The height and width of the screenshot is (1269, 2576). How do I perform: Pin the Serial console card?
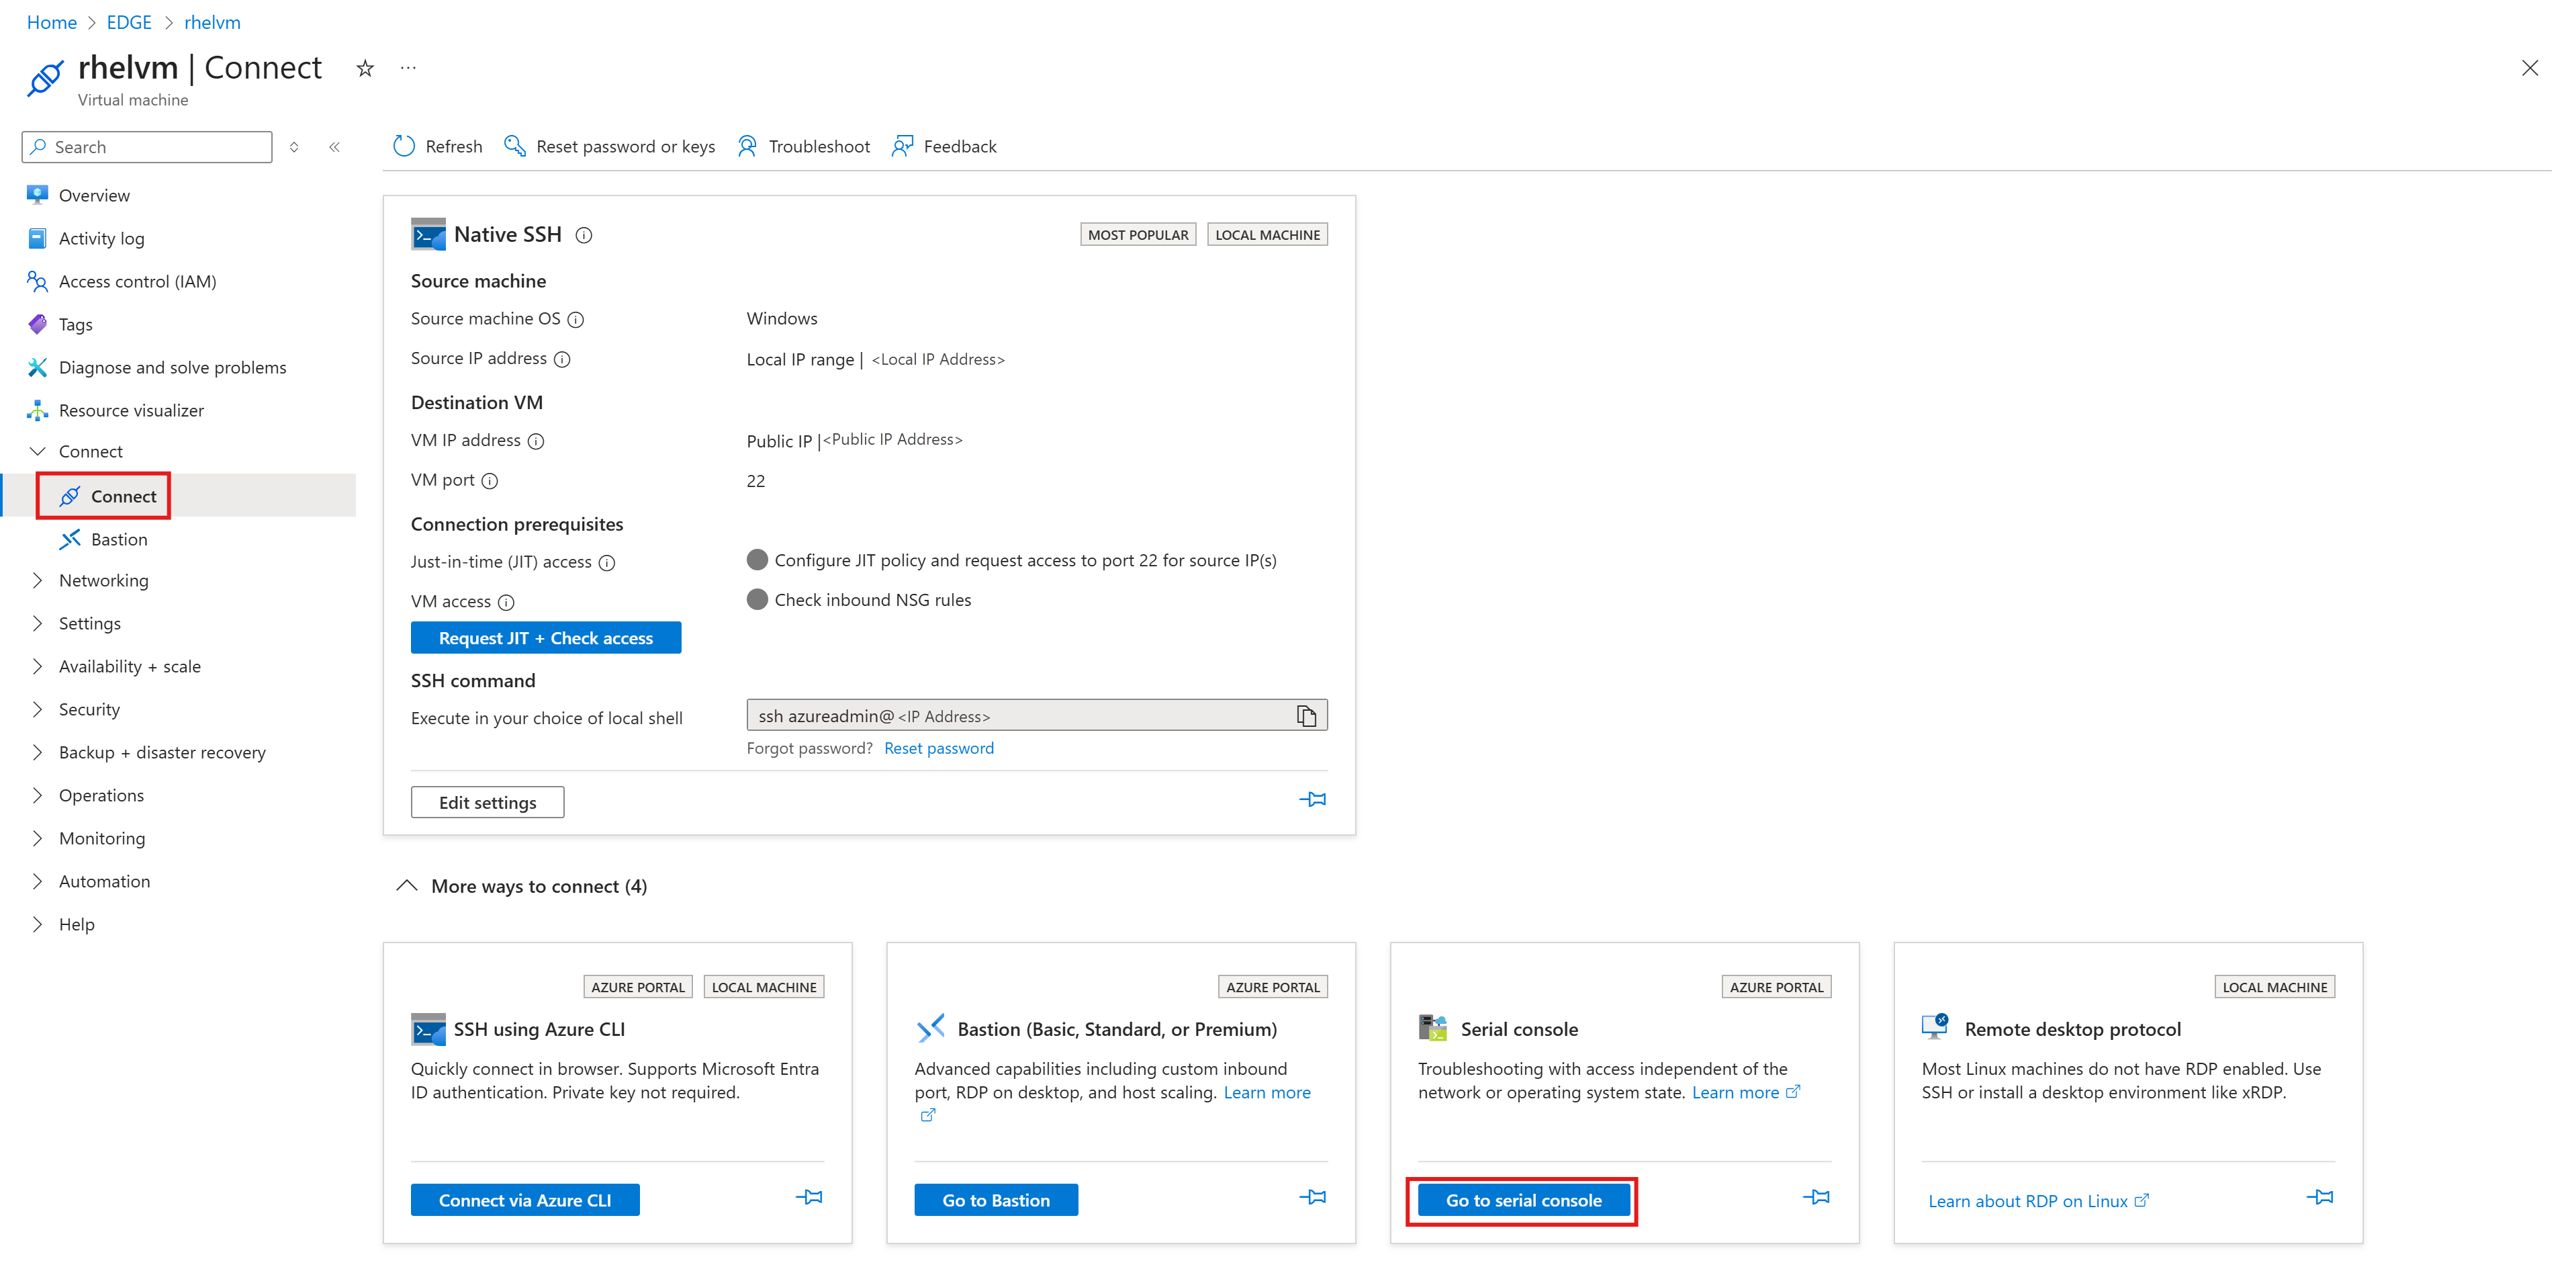[1816, 1197]
